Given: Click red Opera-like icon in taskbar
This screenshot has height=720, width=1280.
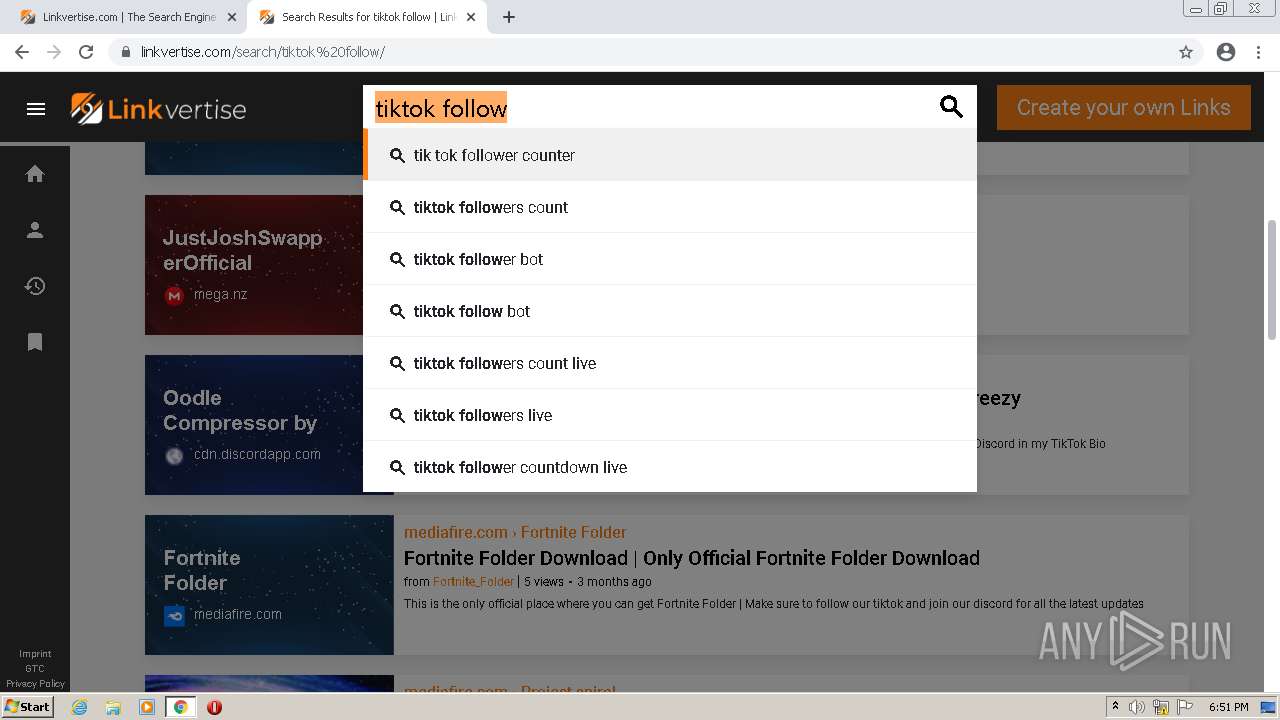Looking at the screenshot, I should coord(214,707).
